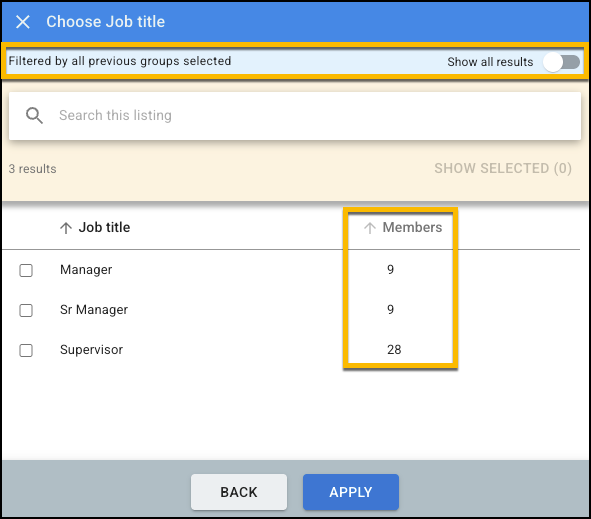This screenshot has height=519, width=591.
Task: Click the Job title column header
Action: click(x=104, y=227)
